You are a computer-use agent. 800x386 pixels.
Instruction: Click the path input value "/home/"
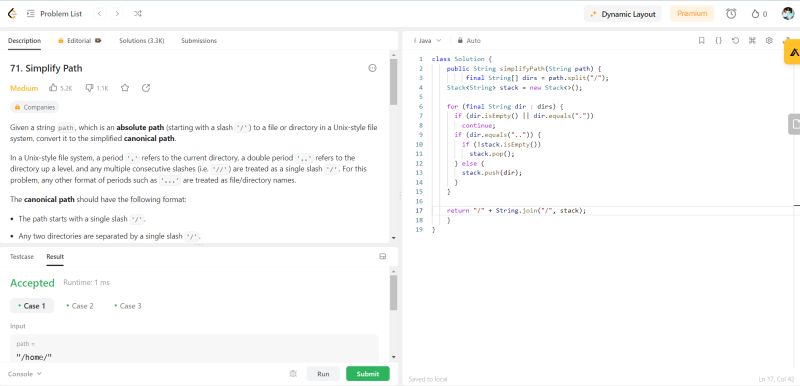(x=34, y=357)
